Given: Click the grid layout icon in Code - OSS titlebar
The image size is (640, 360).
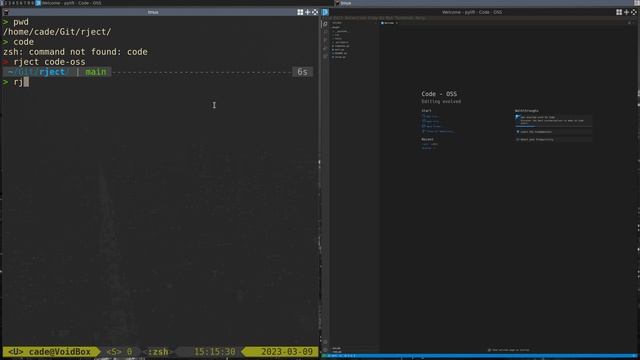Looking at the screenshot, I should pyautogui.click(x=619, y=12).
